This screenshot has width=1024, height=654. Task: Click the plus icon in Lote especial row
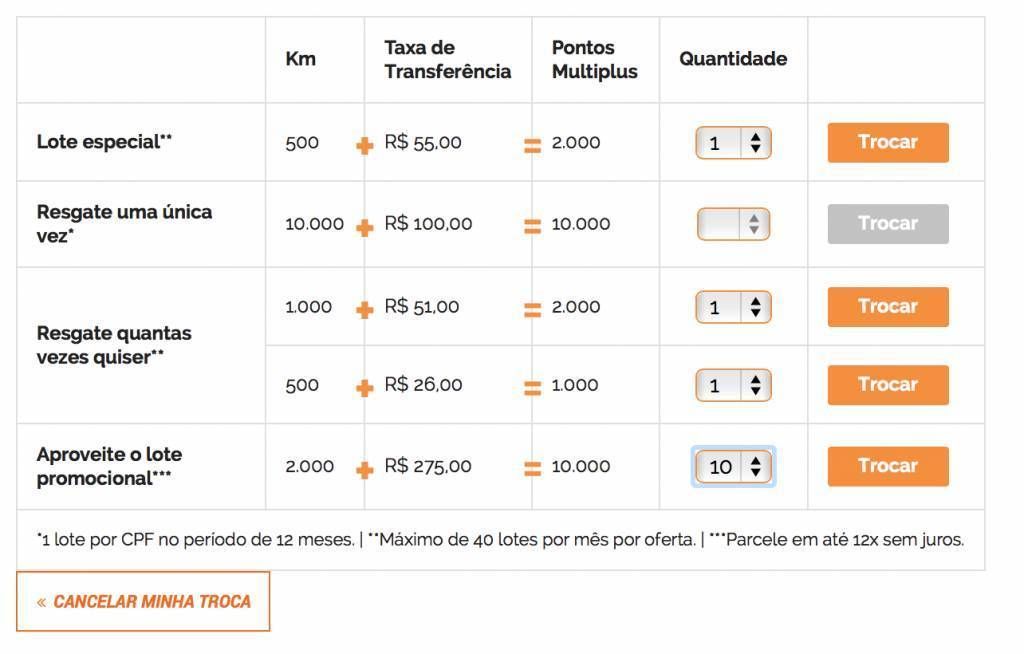[x=364, y=146]
